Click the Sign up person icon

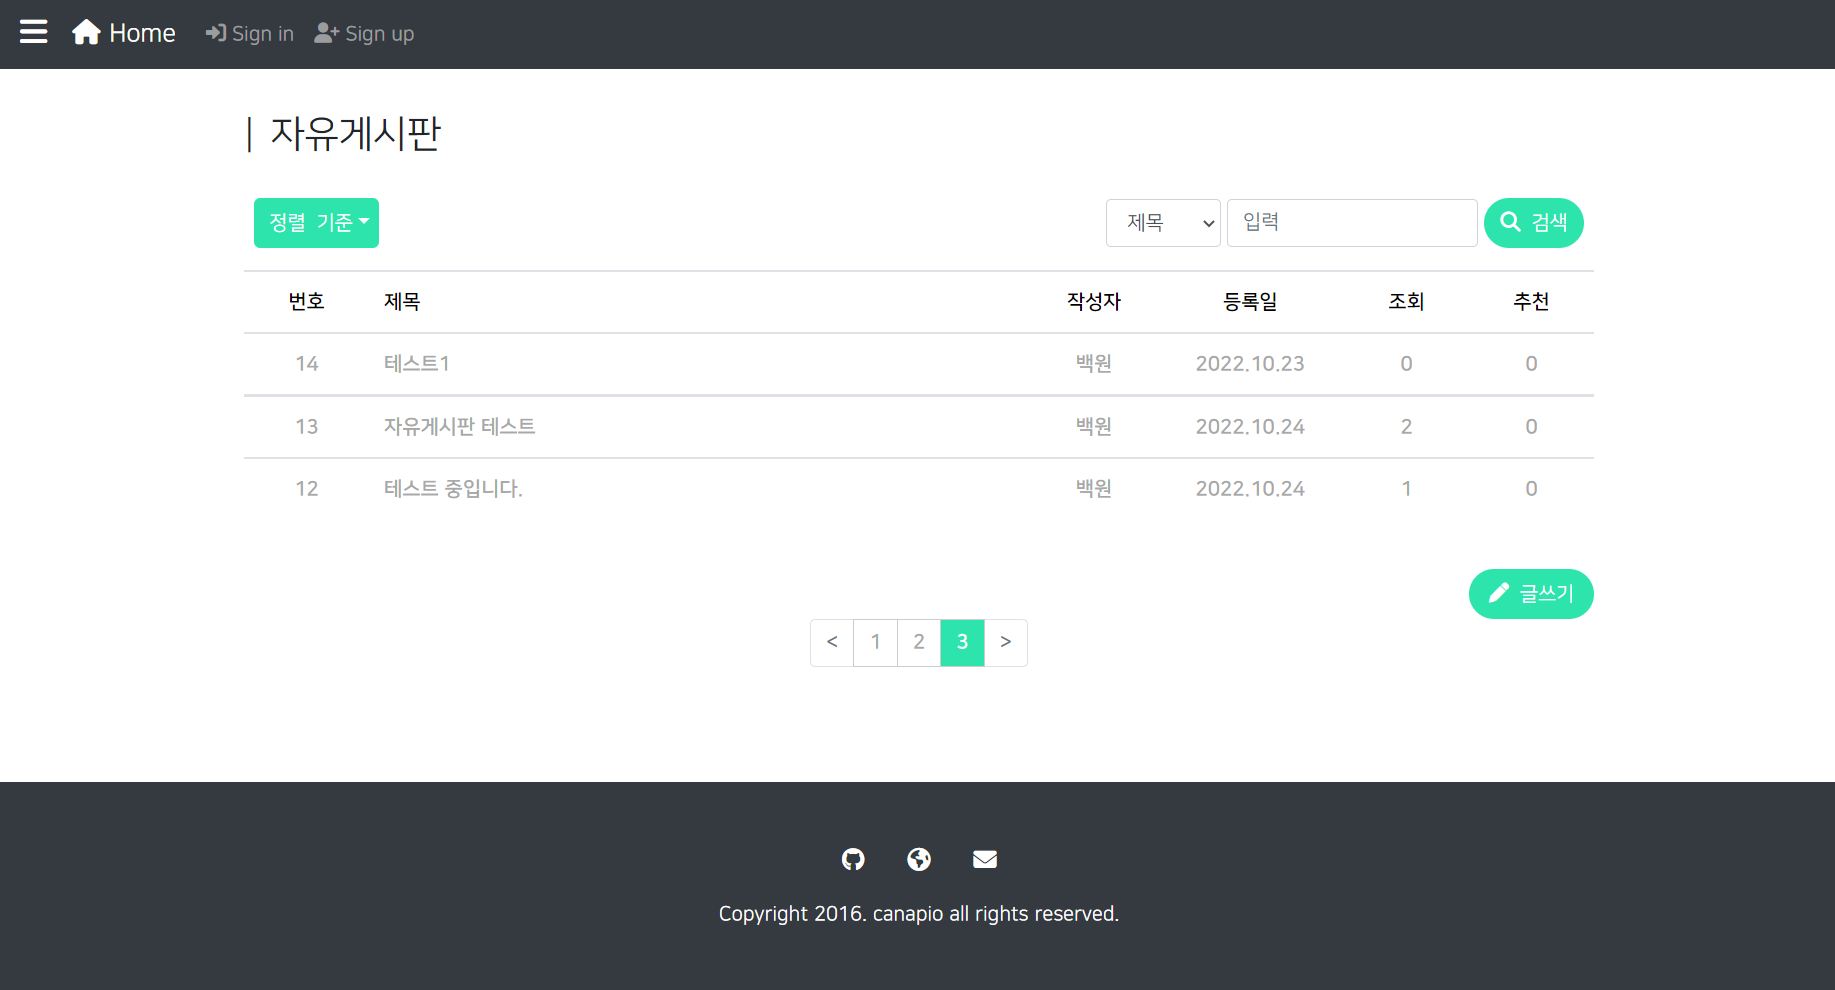[x=325, y=33]
